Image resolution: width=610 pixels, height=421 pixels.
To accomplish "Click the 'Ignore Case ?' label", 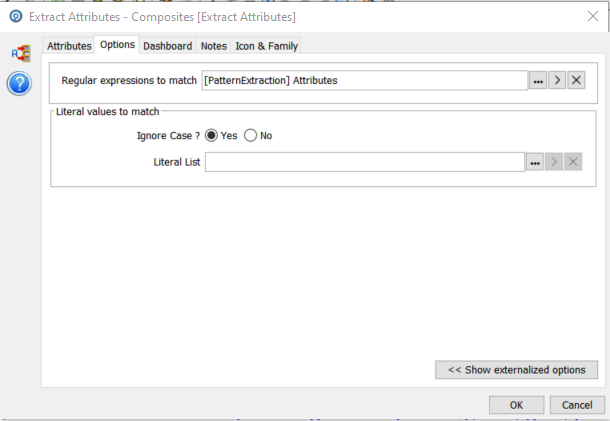I will (x=168, y=136).
